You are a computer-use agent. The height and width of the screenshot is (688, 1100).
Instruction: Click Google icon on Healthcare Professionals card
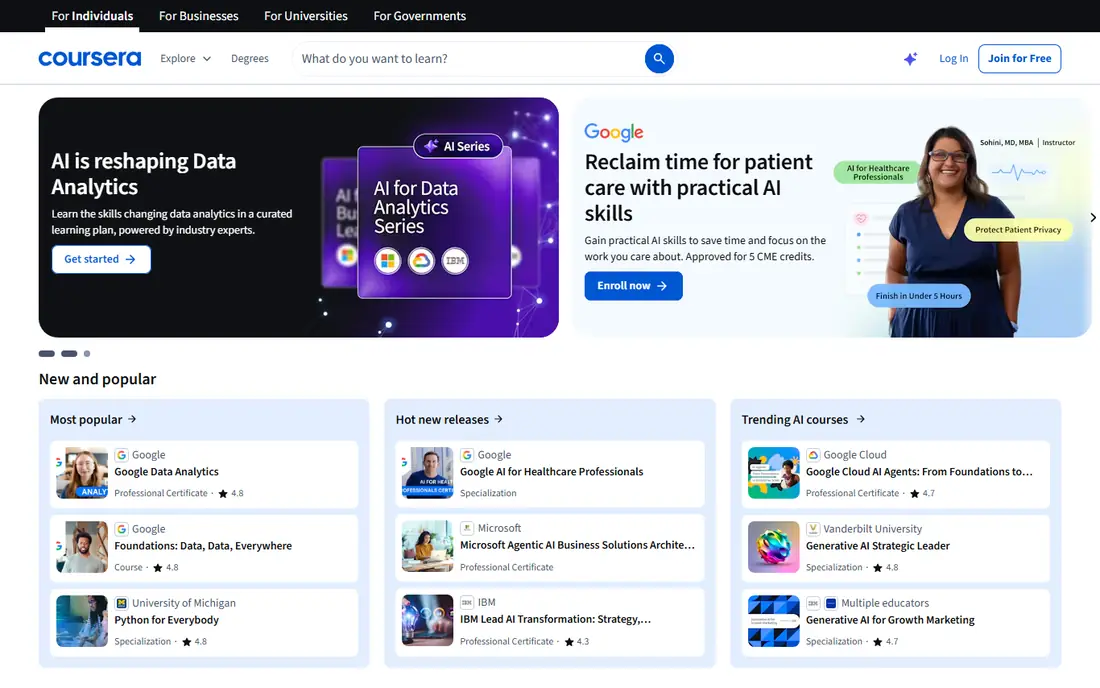coord(467,454)
